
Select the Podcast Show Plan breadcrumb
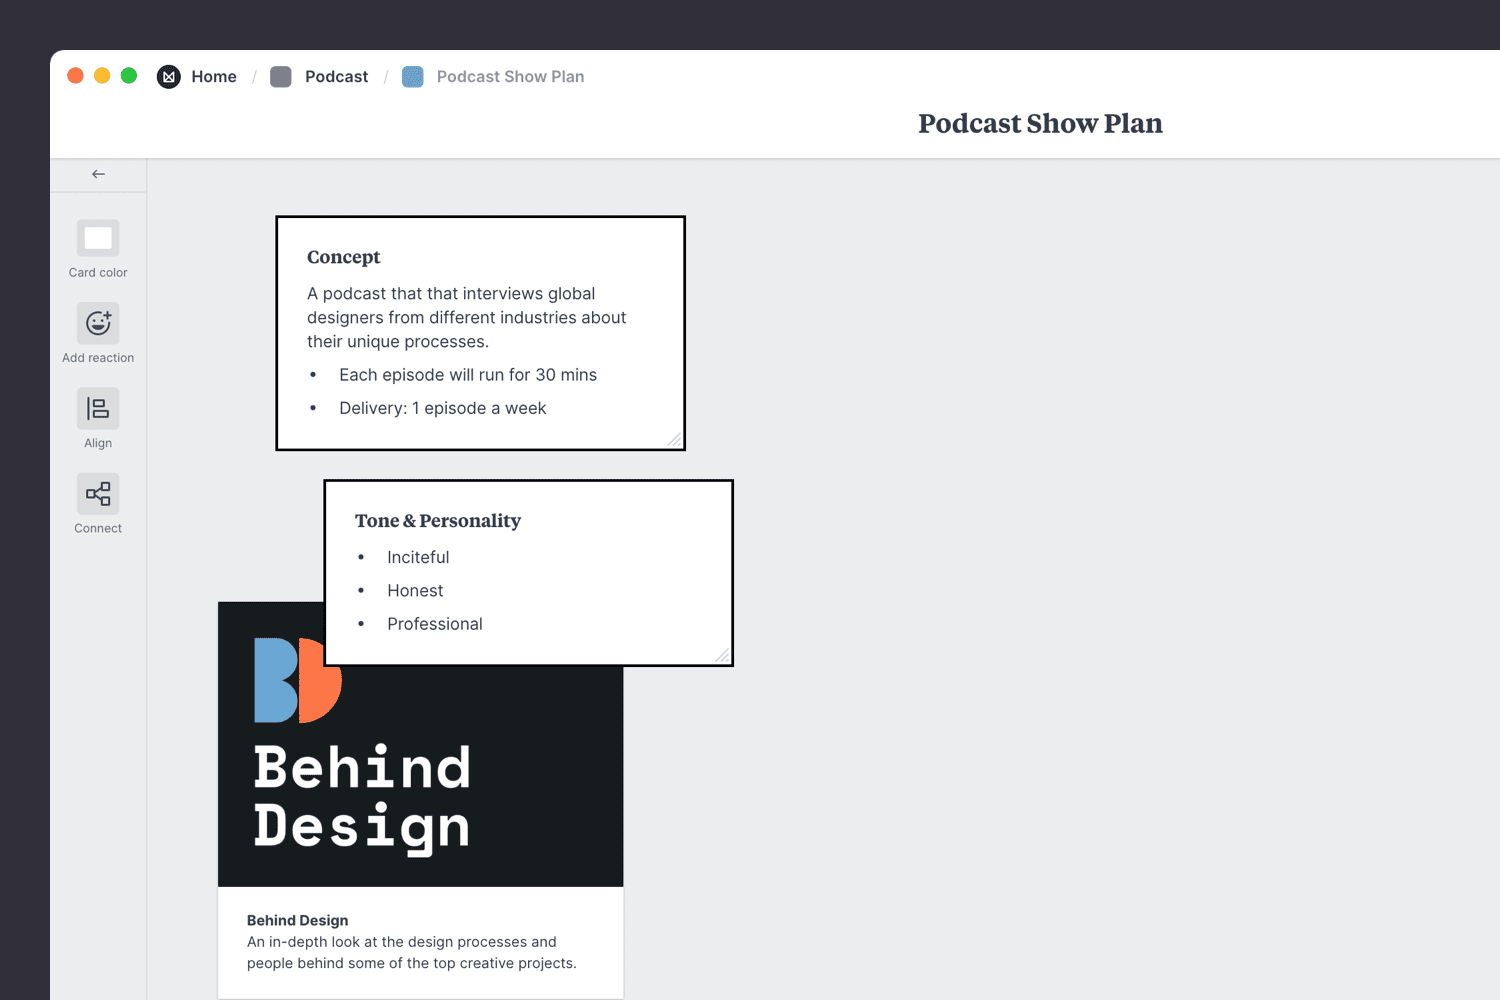(x=510, y=76)
